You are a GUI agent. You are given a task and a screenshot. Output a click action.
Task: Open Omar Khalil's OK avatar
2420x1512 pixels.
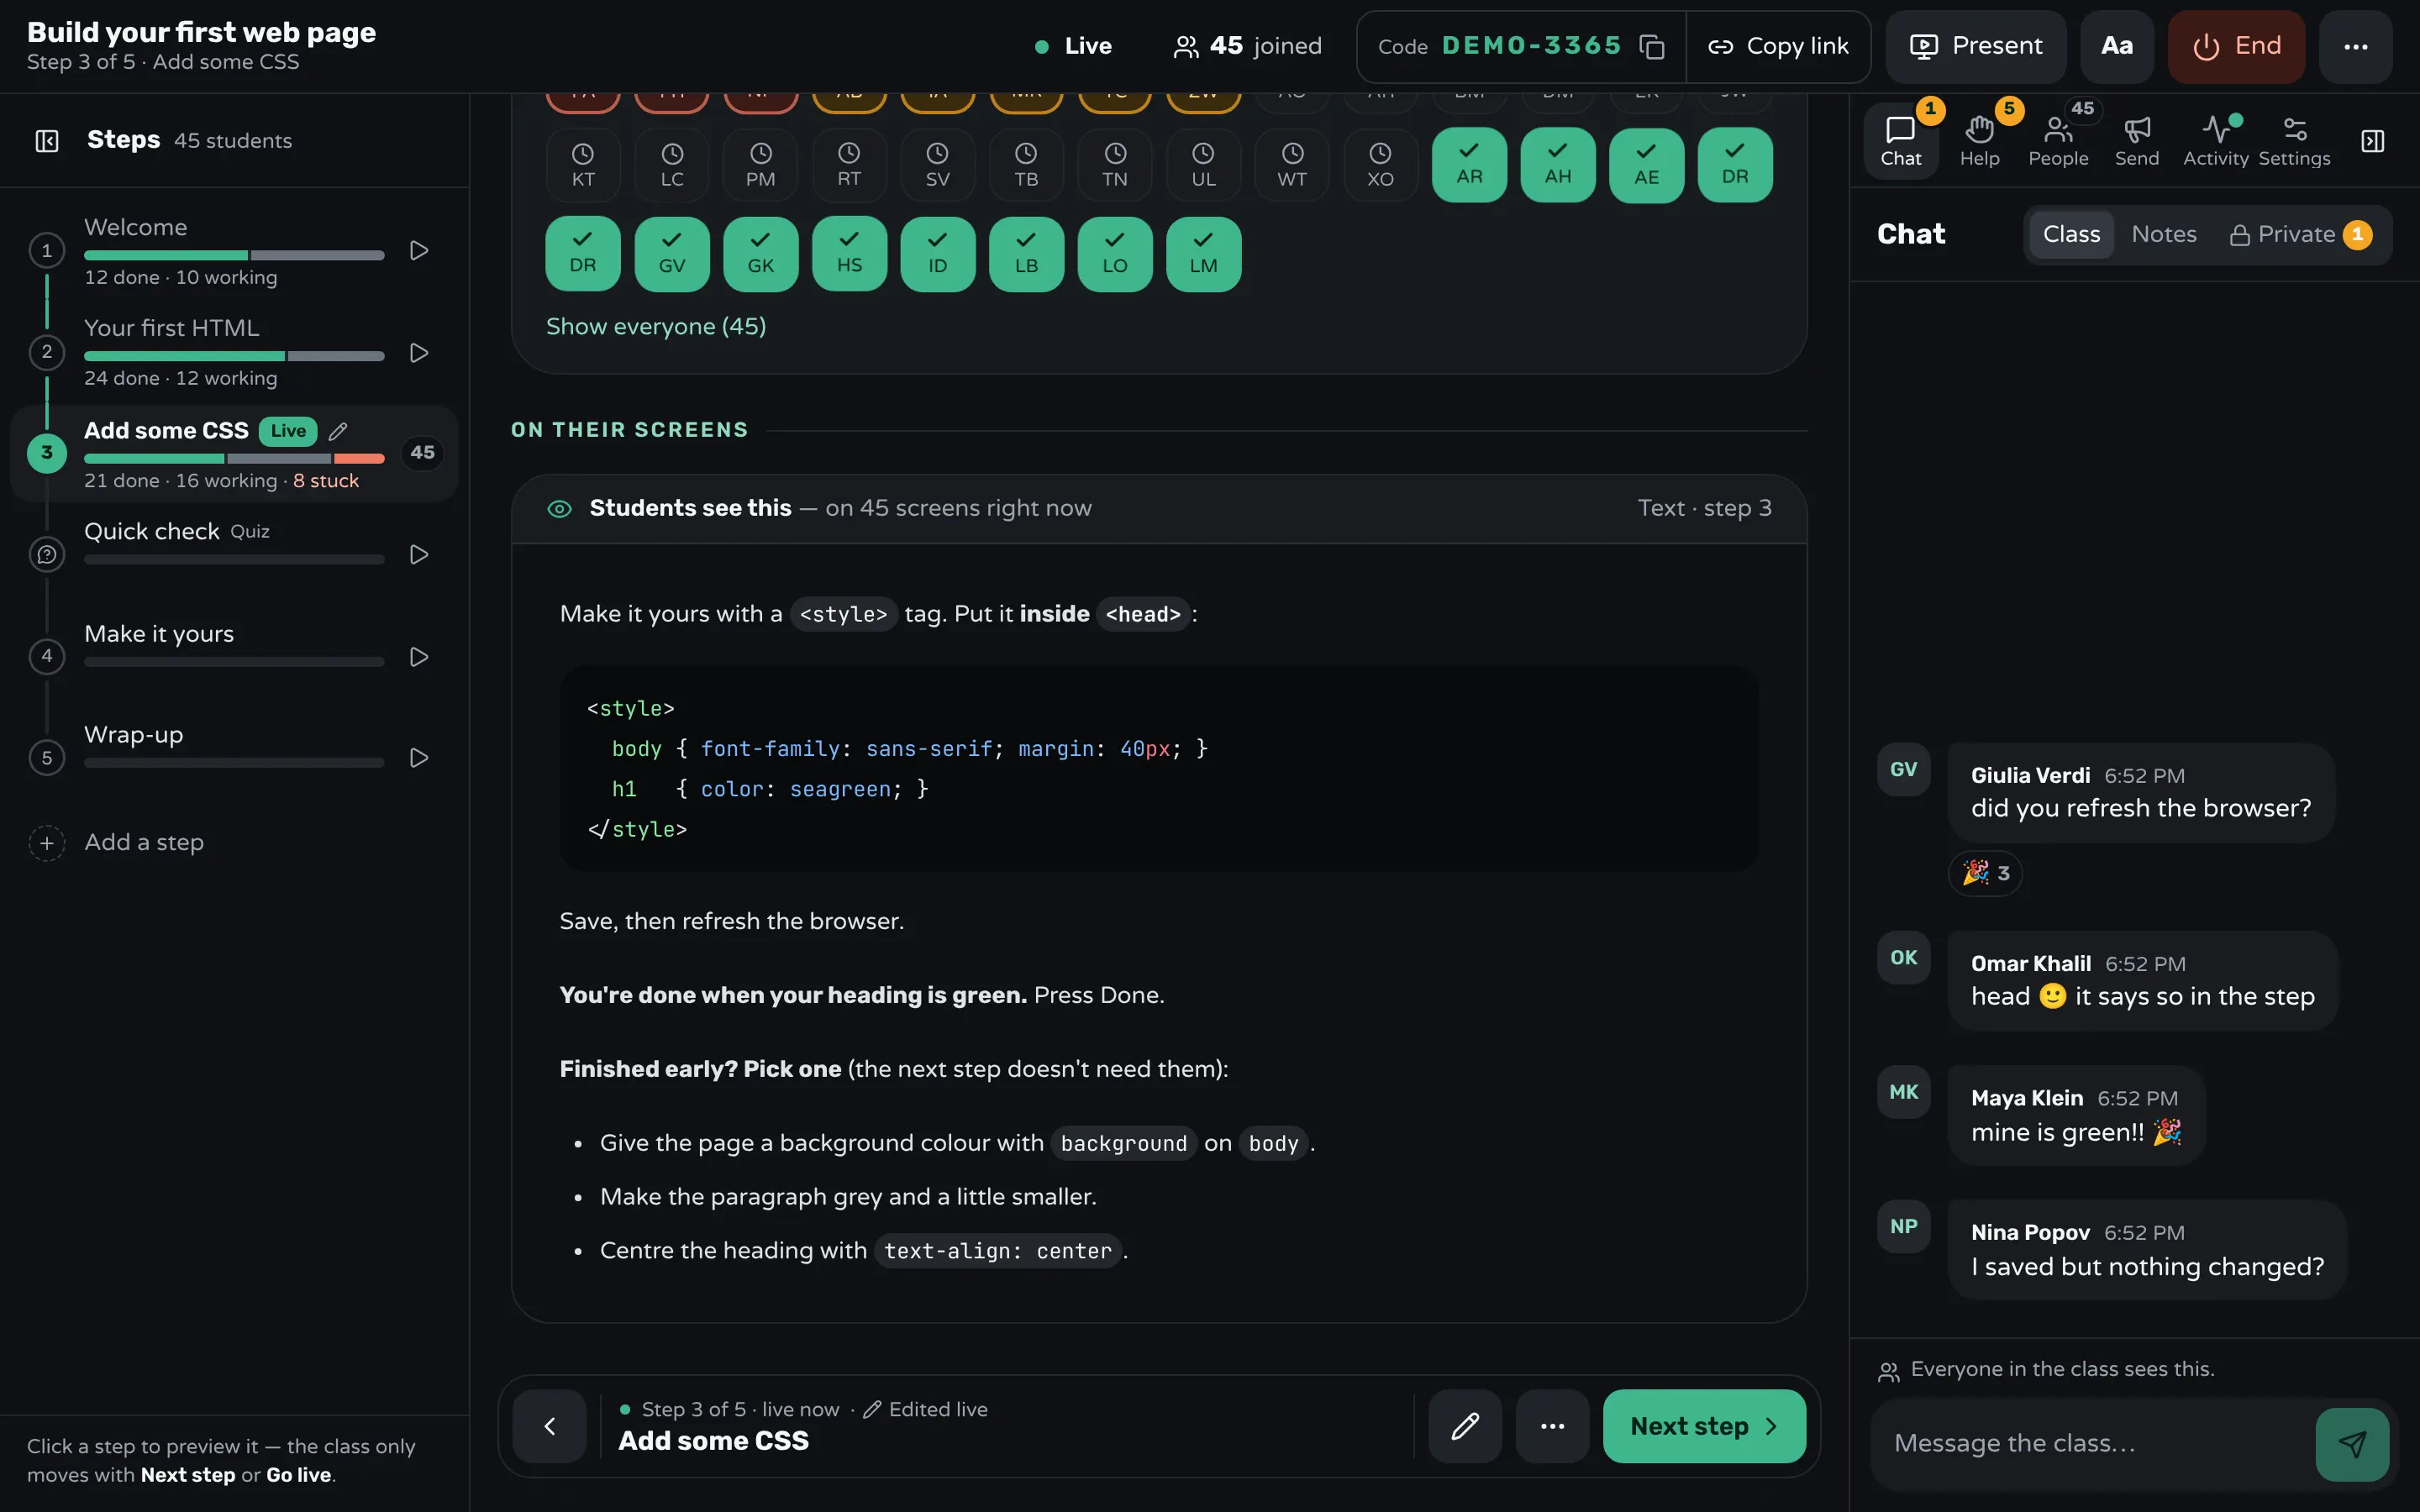click(x=1903, y=958)
